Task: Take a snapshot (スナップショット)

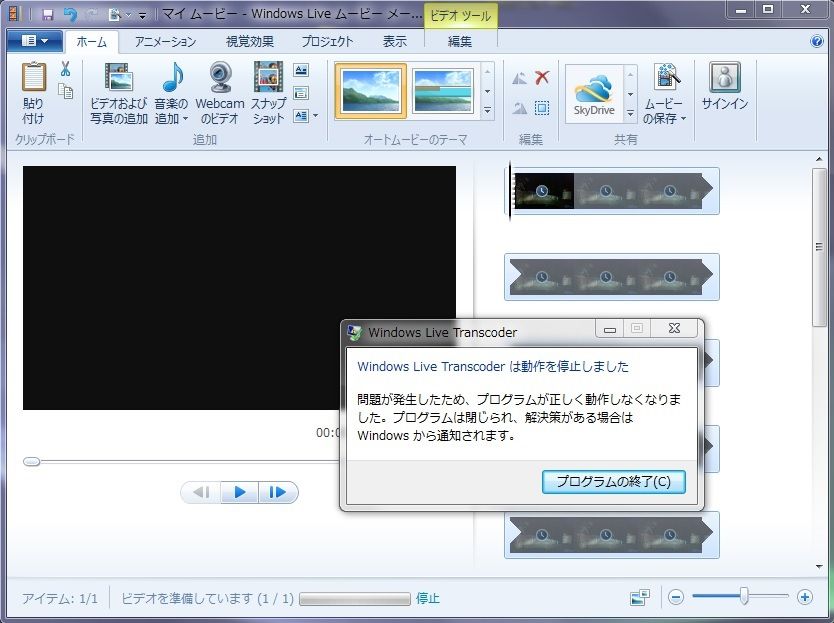Action: [x=268, y=93]
